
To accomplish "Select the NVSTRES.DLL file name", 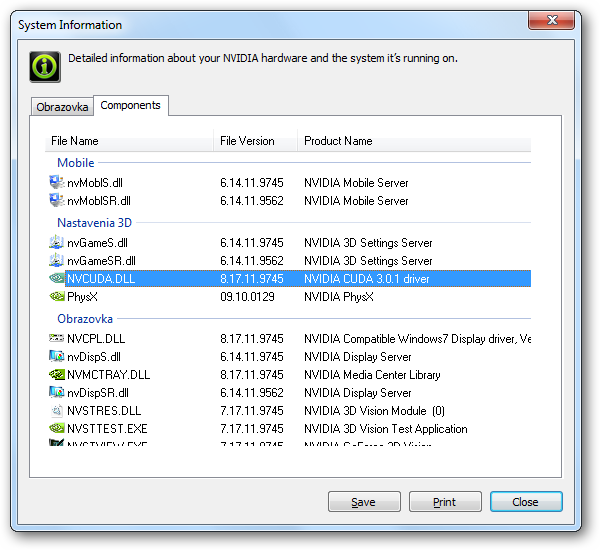I will (104, 411).
